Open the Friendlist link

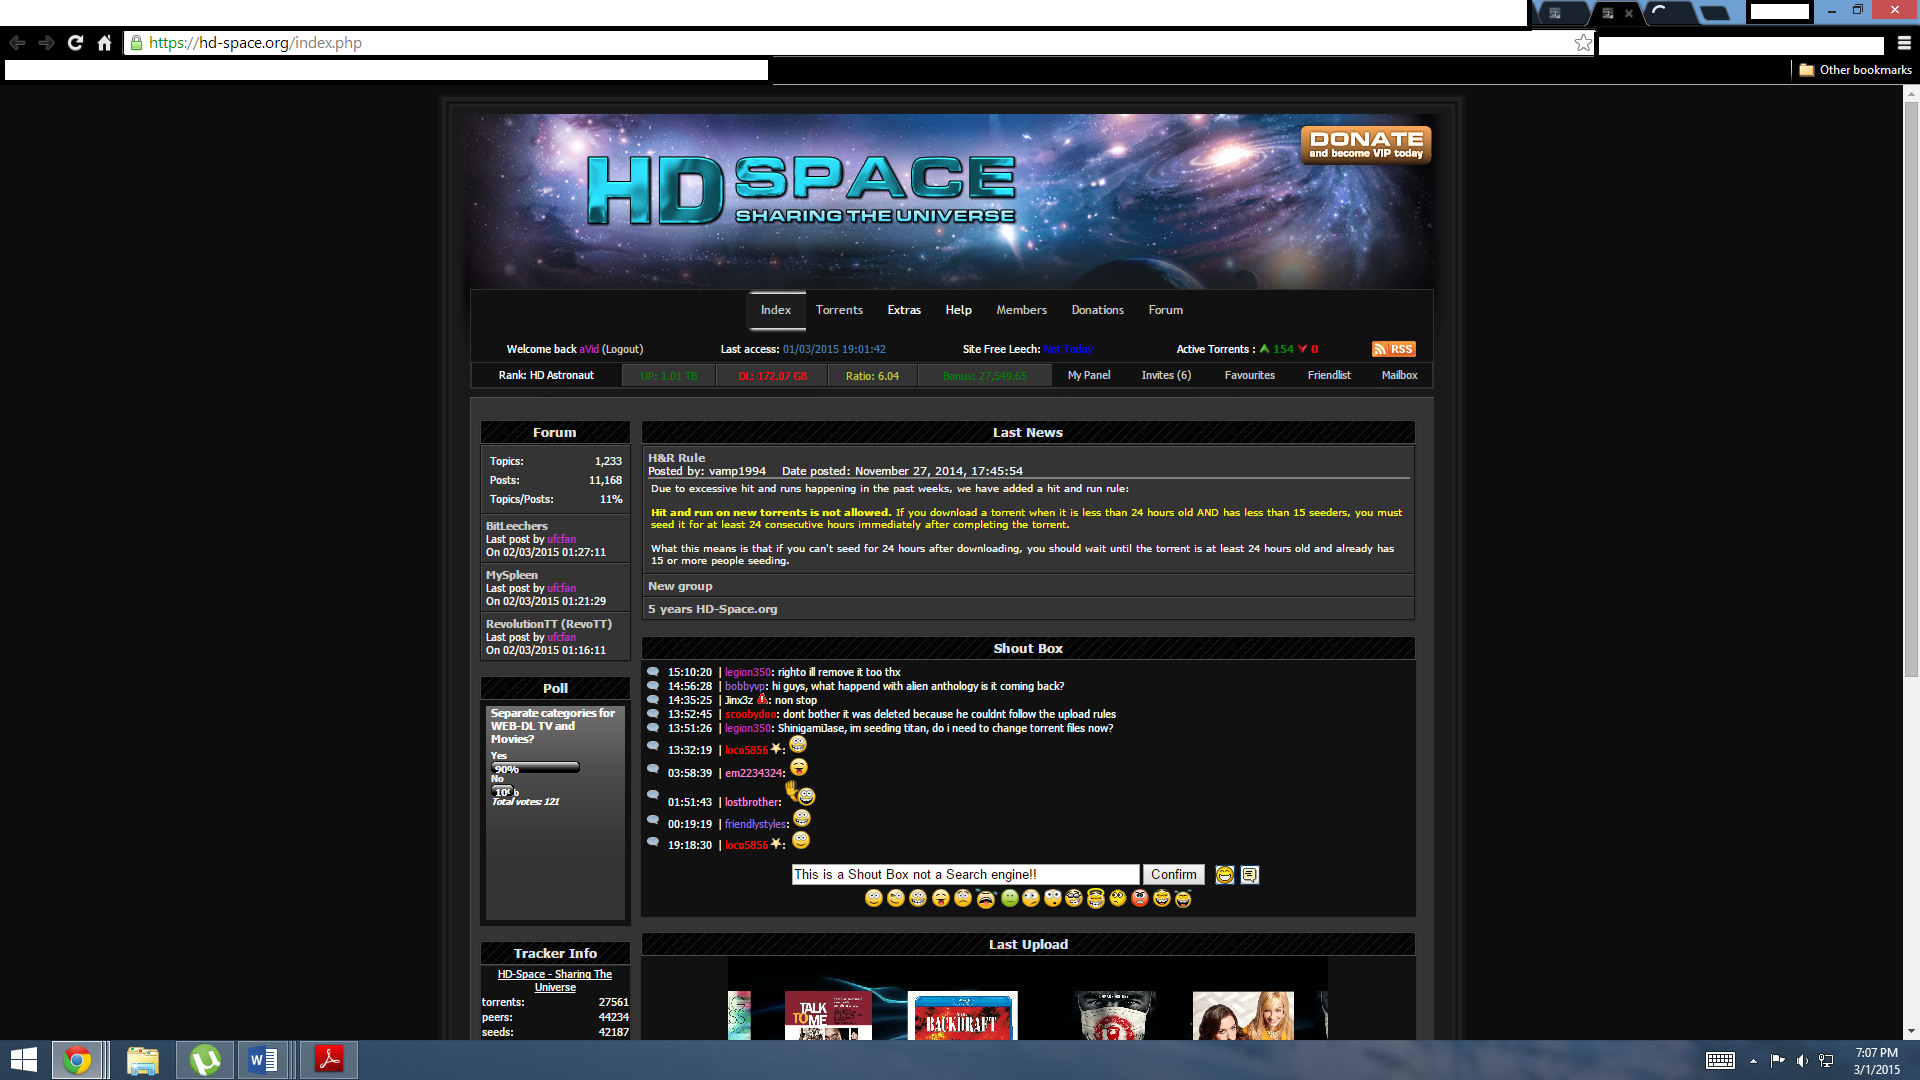tap(1329, 375)
